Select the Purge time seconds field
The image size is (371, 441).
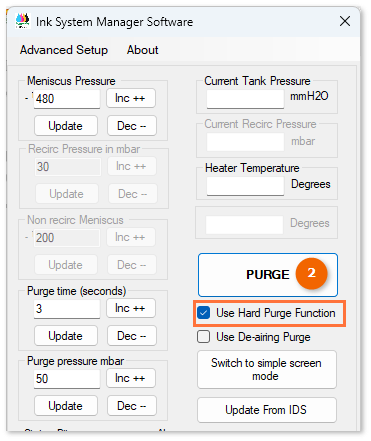pyautogui.click(x=67, y=309)
